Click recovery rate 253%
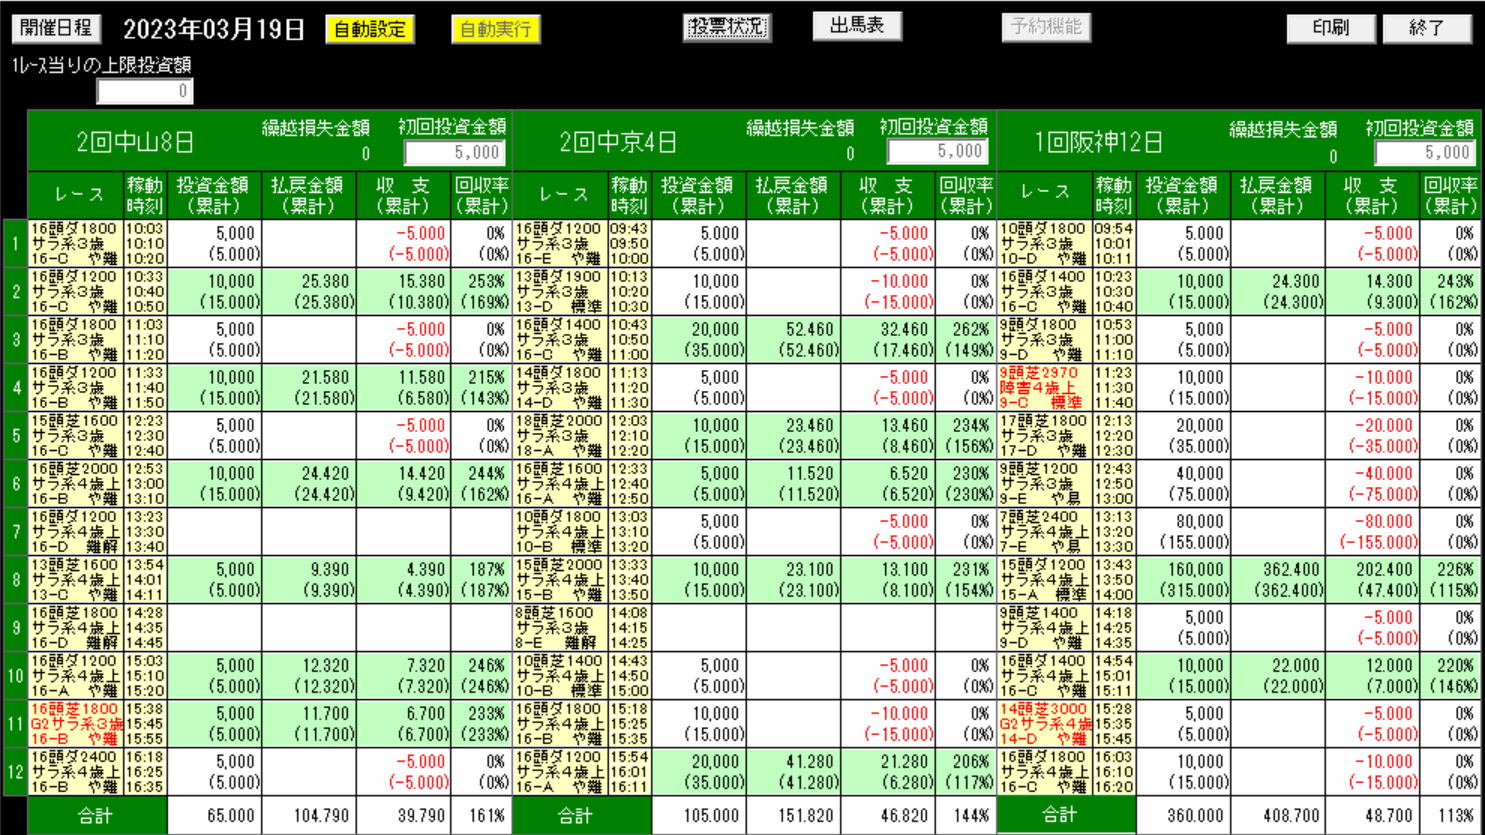Screen dimensions: 1485x835 487,282
